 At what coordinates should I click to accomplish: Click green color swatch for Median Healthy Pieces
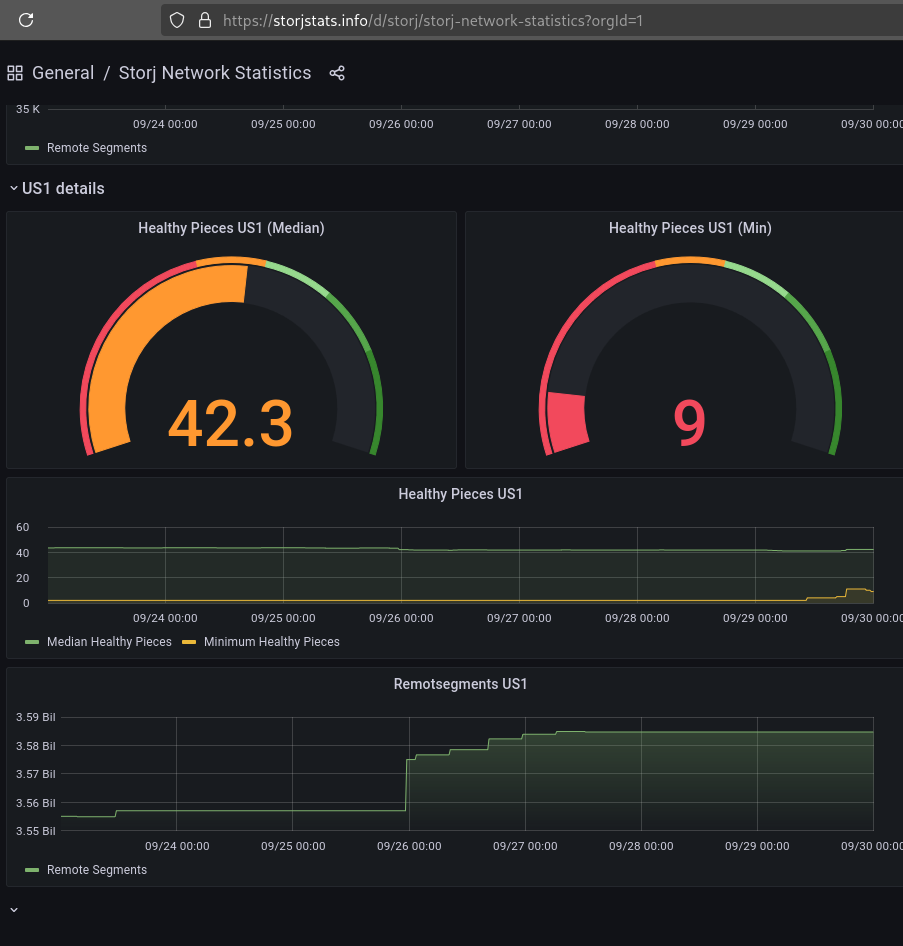[x=32, y=642]
